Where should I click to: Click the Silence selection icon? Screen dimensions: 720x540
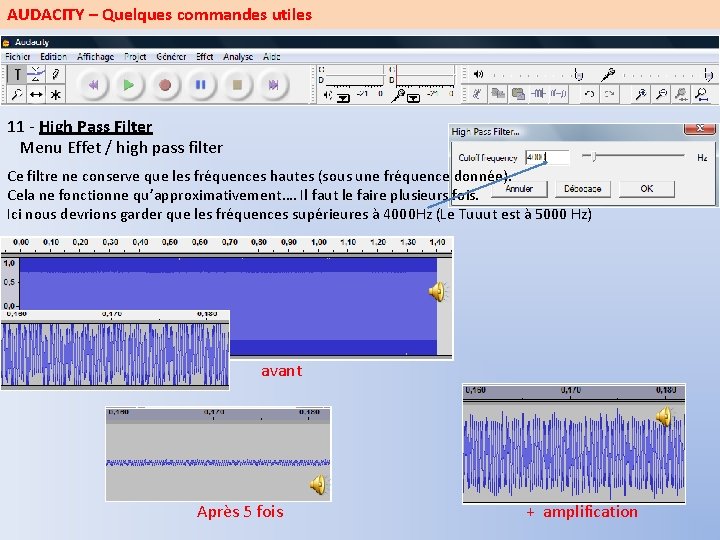[x=558, y=94]
